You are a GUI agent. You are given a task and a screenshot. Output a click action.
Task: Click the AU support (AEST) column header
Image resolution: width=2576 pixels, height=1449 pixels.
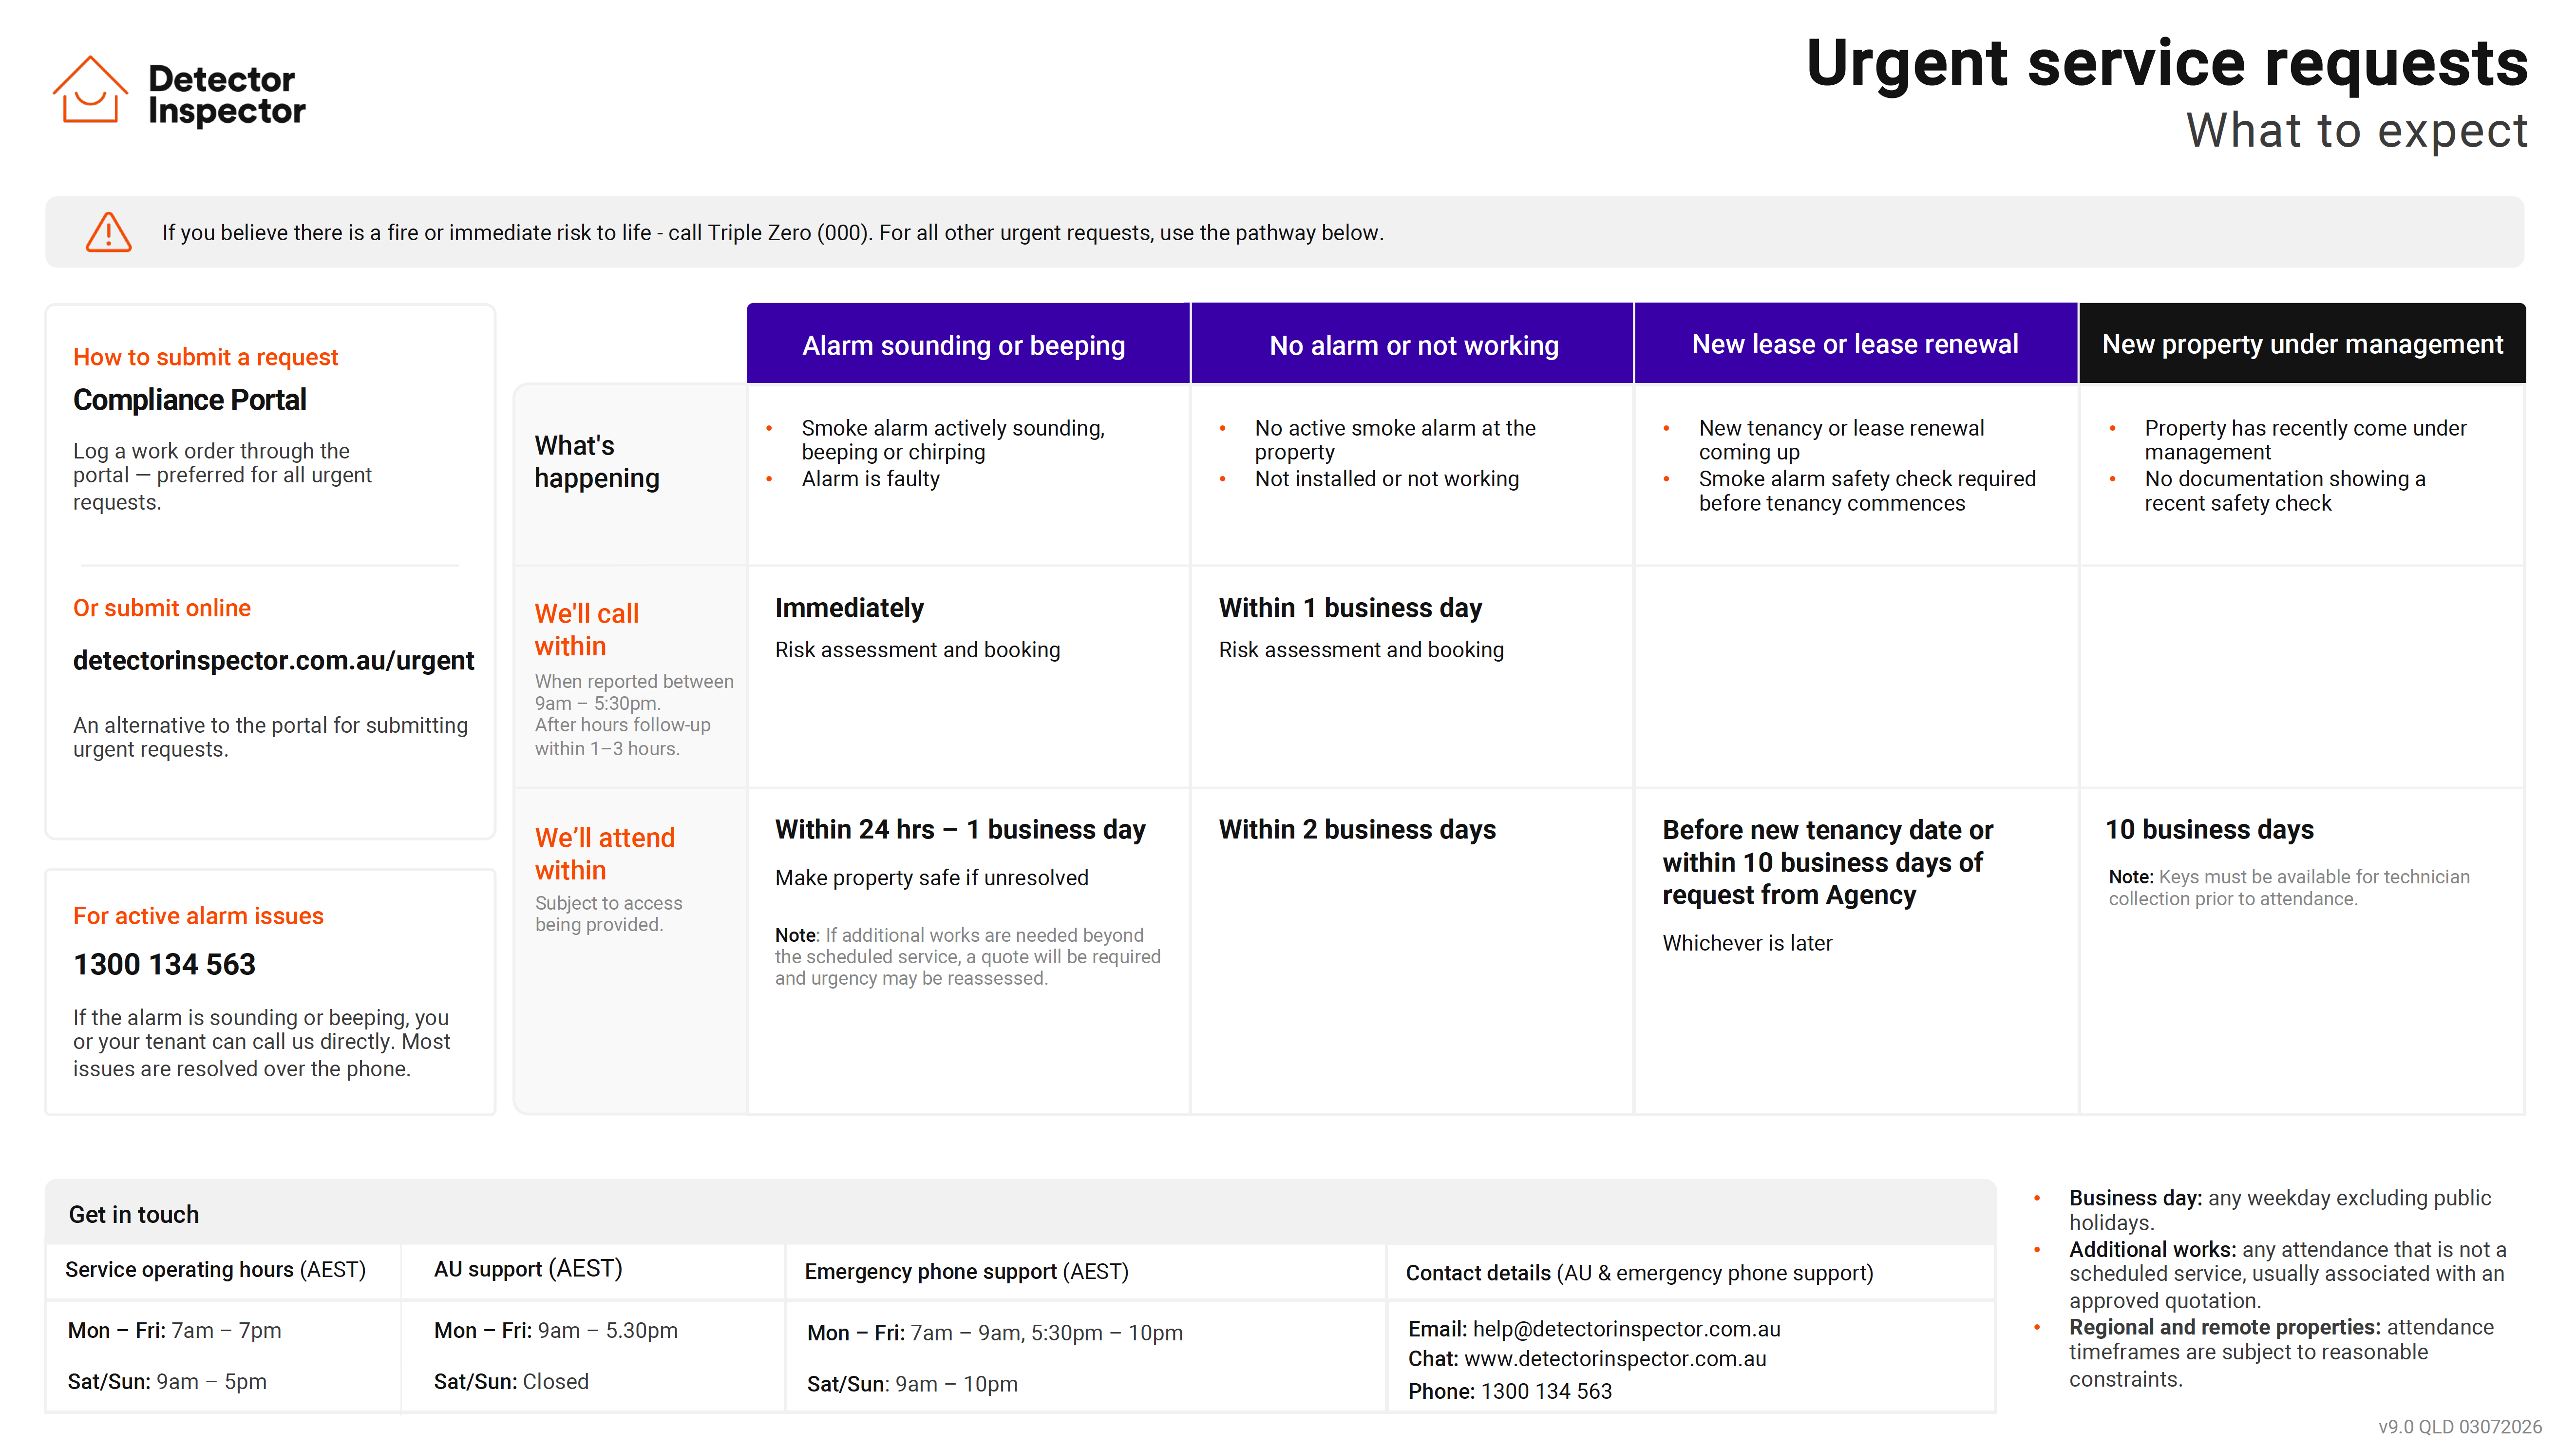pyautogui.click(x=528, y=1269)
